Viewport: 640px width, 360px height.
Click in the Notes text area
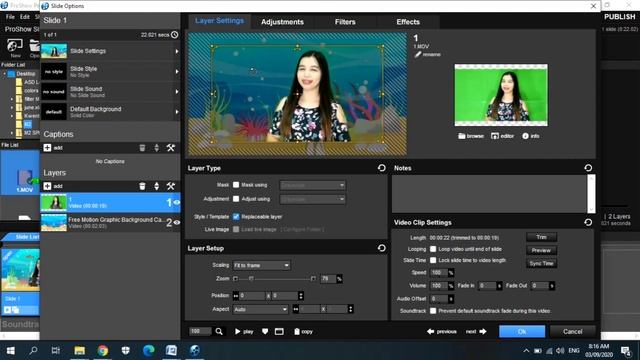(490, 193)
